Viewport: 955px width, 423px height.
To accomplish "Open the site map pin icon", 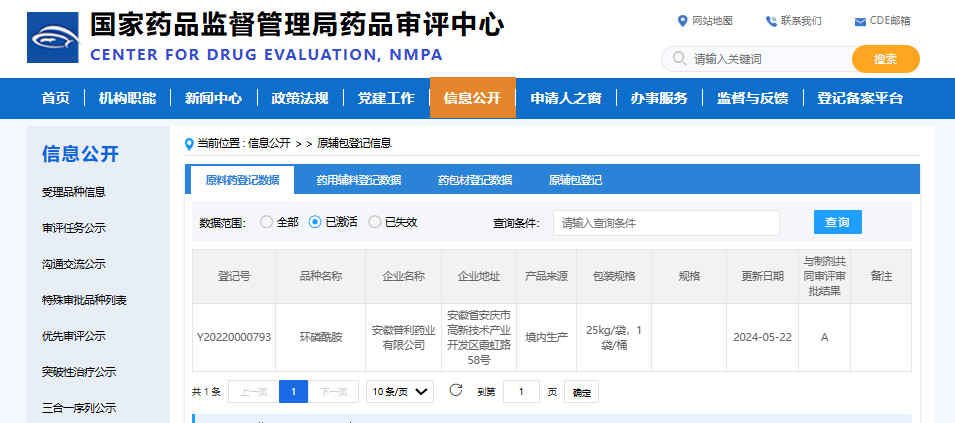I will (682, 21).
